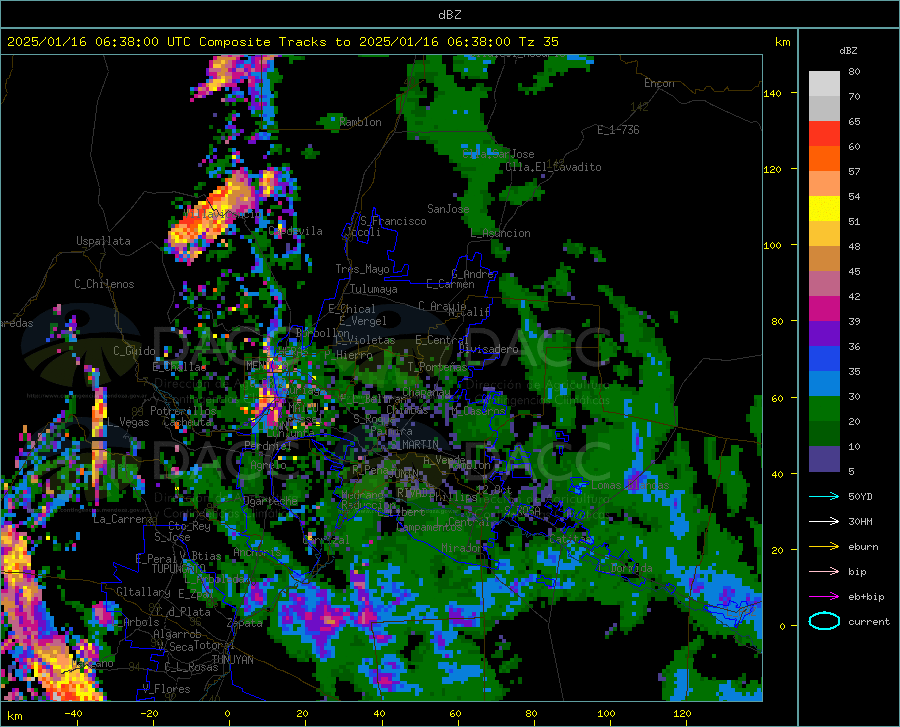Click the dBZ title at top
The width and height of the screenshot is (900, 727).
(449, 15)
